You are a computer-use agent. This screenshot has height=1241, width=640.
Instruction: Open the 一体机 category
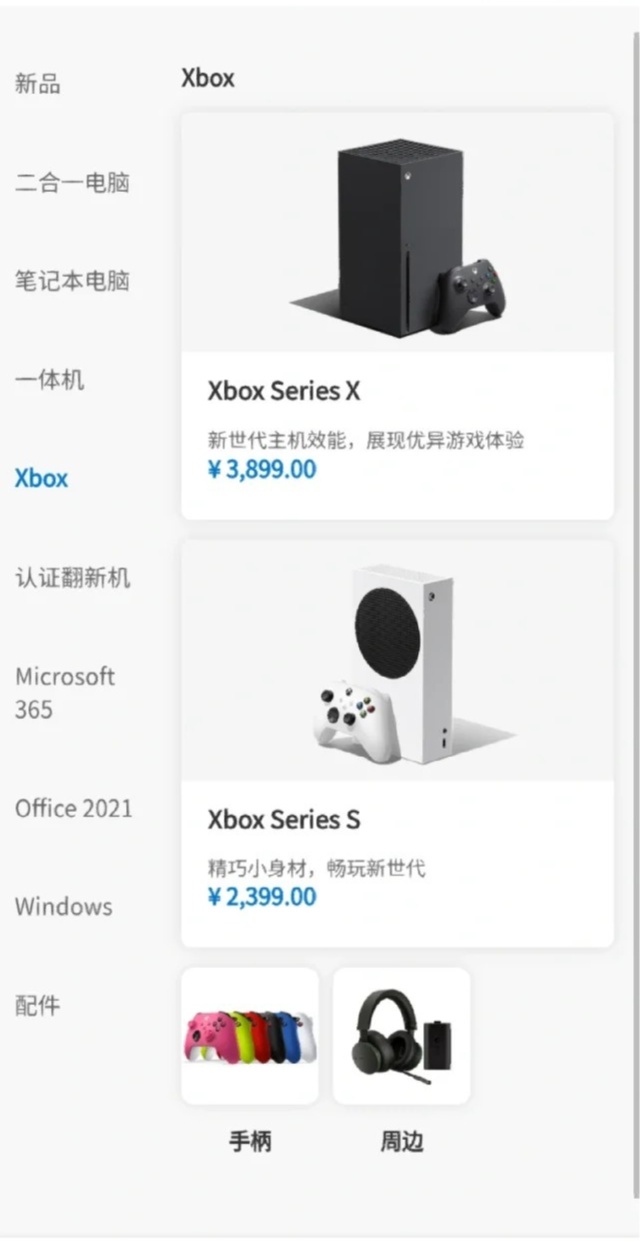tap(50, 380)
